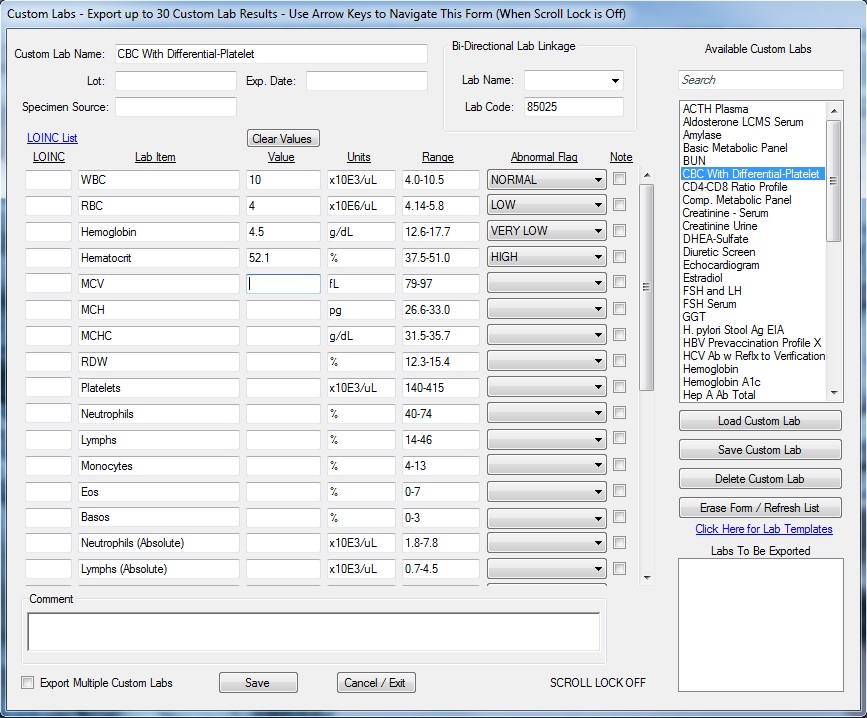Image resolution: width=867 pixels, height=718 pixels.
Task: Select ACTH Plasma in Available Custom Labs
Action: [x=715, y=109]
